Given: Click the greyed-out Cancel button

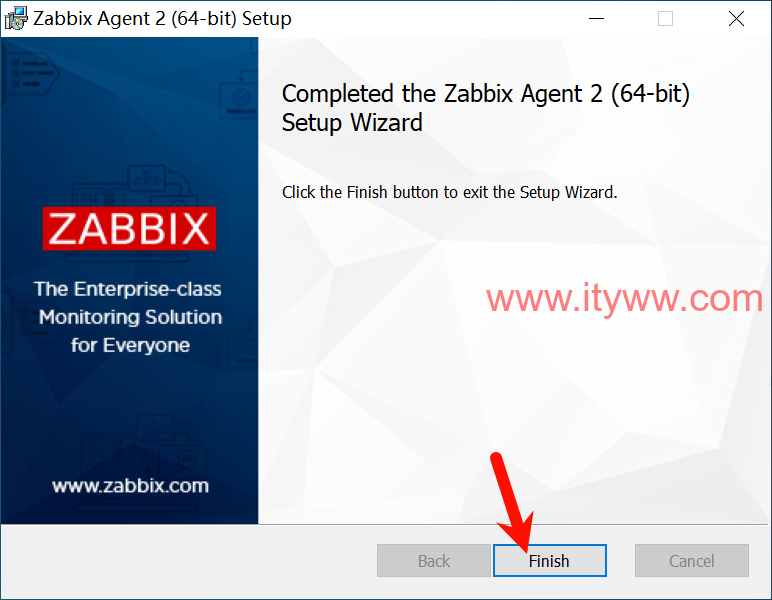Looking at the screenshot, I should [x=692, y=561].
